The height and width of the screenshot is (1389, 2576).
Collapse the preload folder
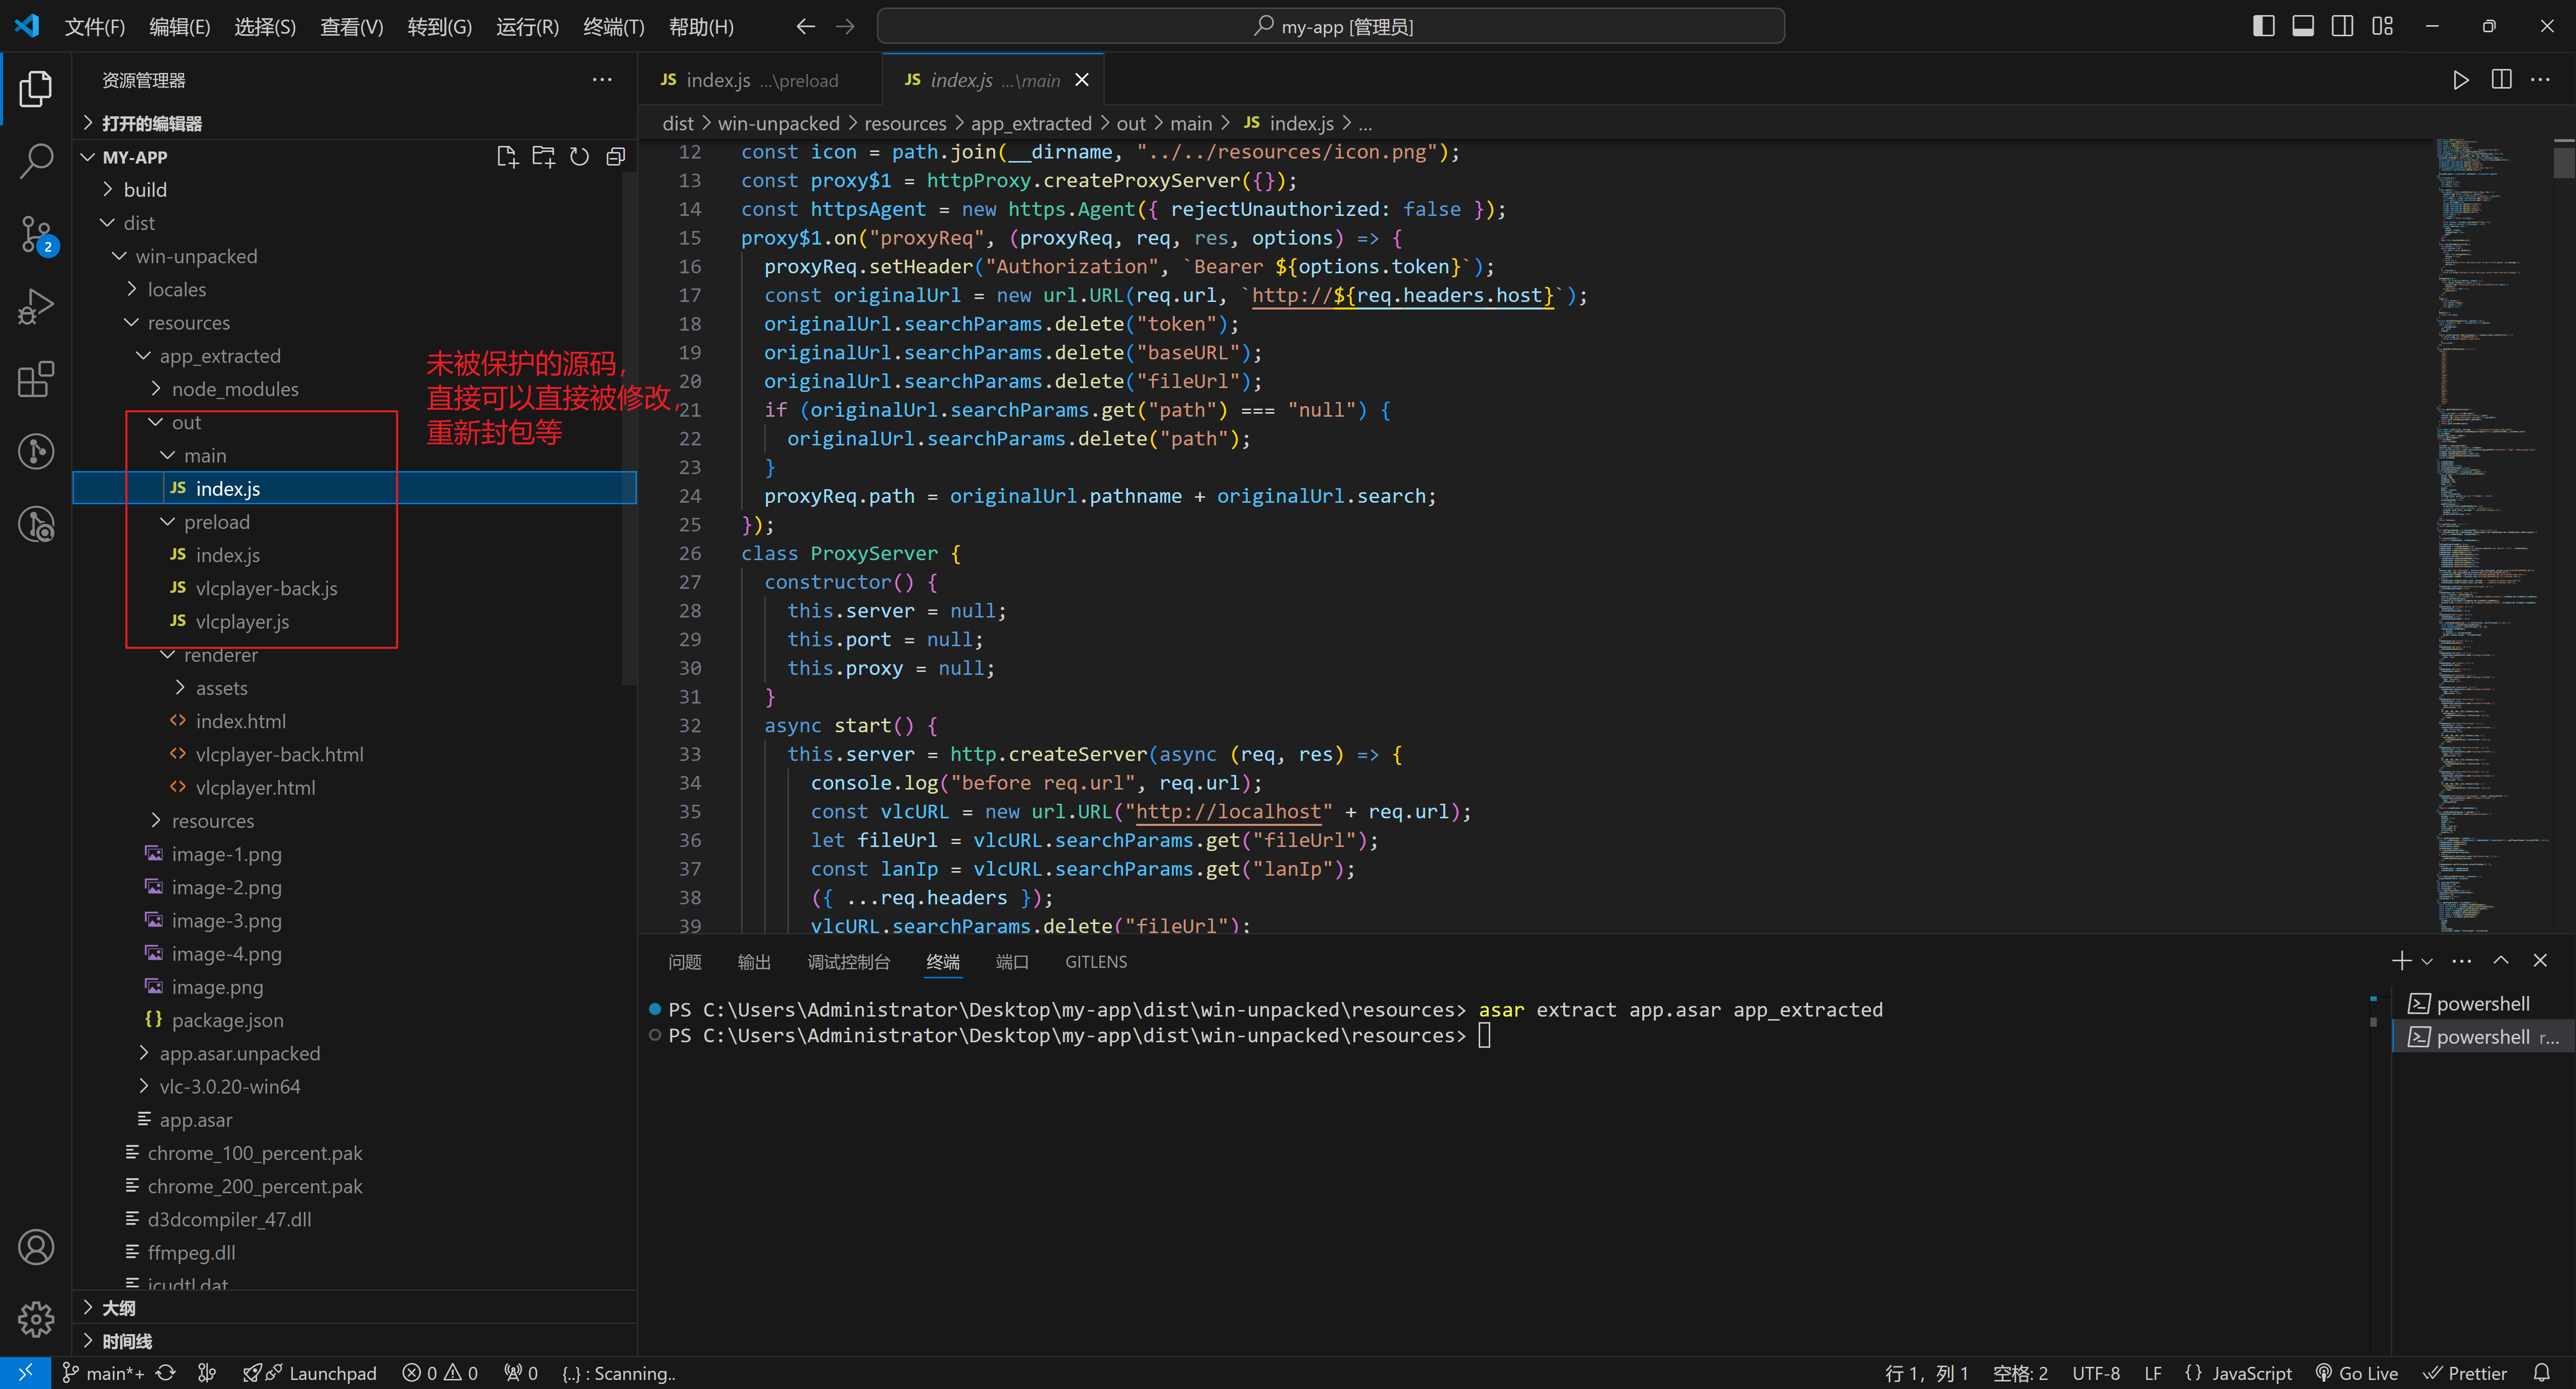pos(354,522)
